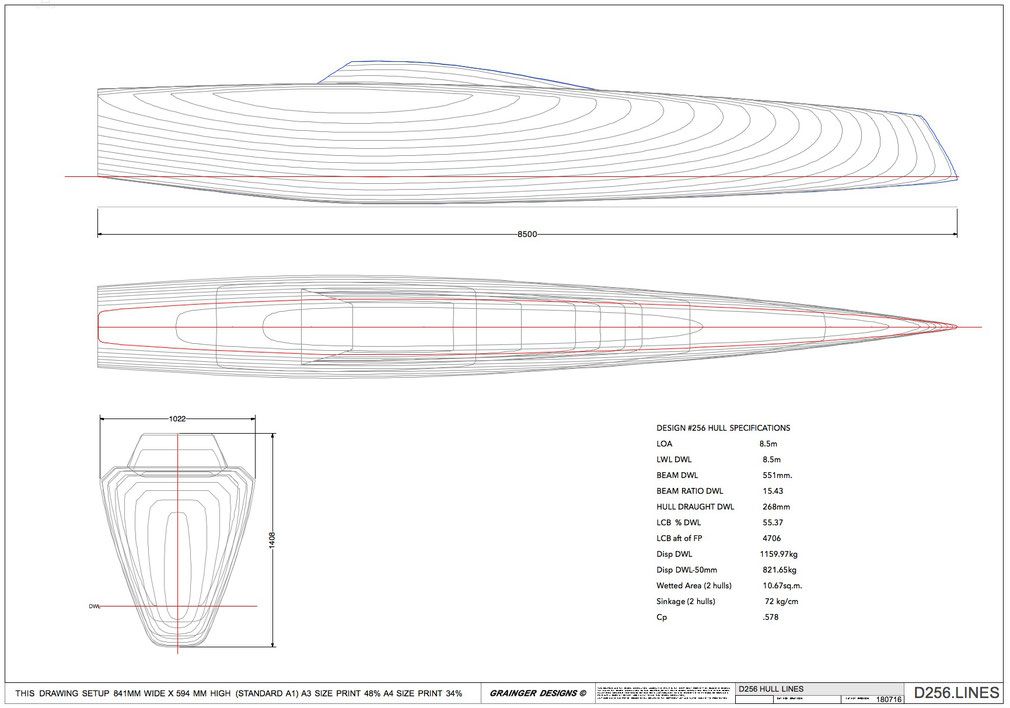Click the LOA value 8.5m
Screen dimensions: 1010x708
[x=770, y=443]
